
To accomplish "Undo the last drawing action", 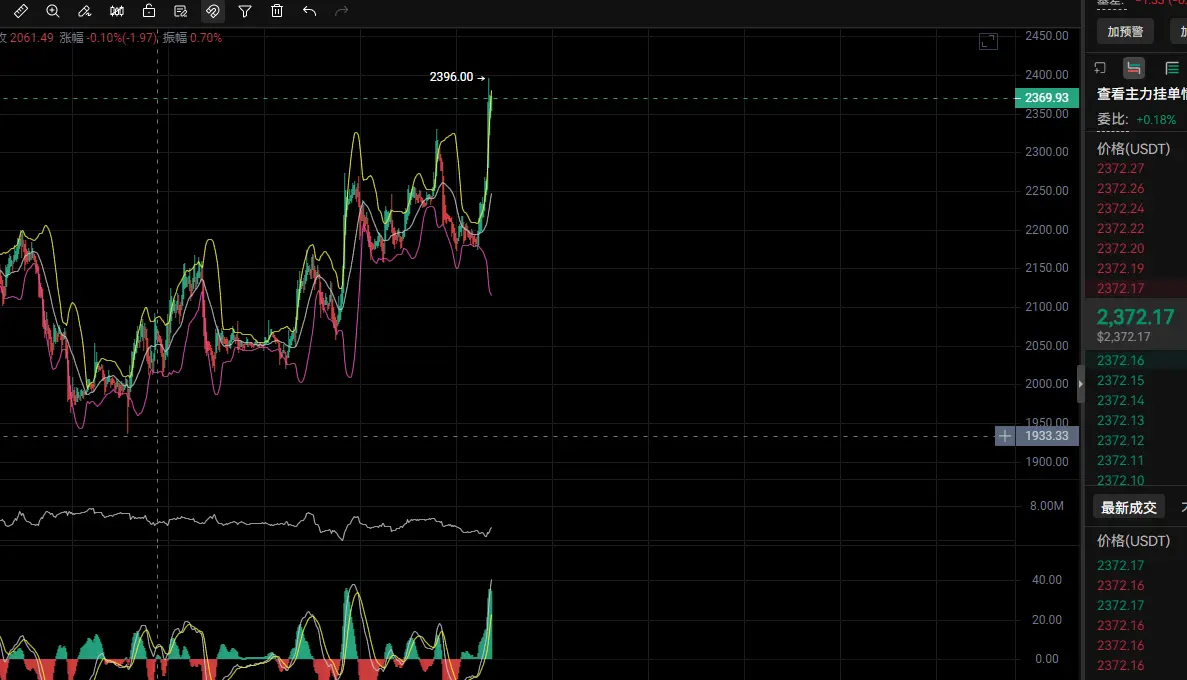I will pyautogui.click(x=309, y=11).
